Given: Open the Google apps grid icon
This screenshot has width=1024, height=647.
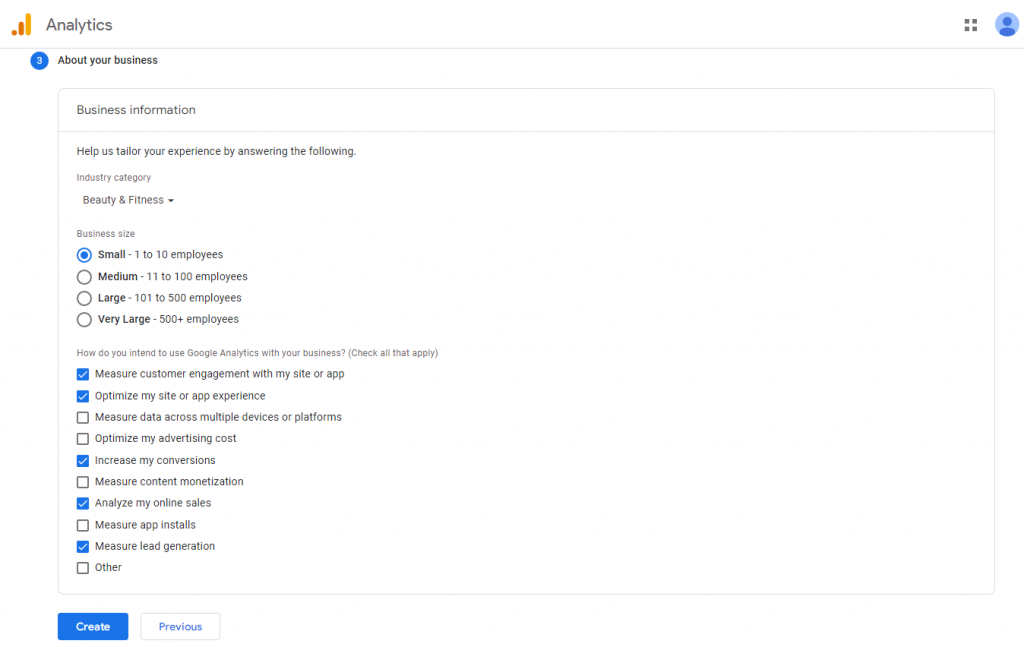Looking at the screenshot, I should (x=970, y=25).
